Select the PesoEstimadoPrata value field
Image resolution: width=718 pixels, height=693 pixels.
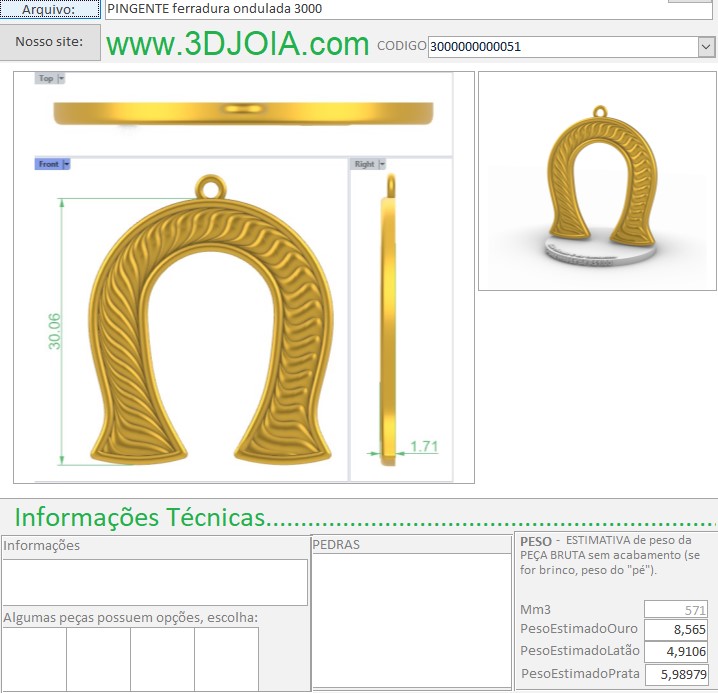point(676,674)
